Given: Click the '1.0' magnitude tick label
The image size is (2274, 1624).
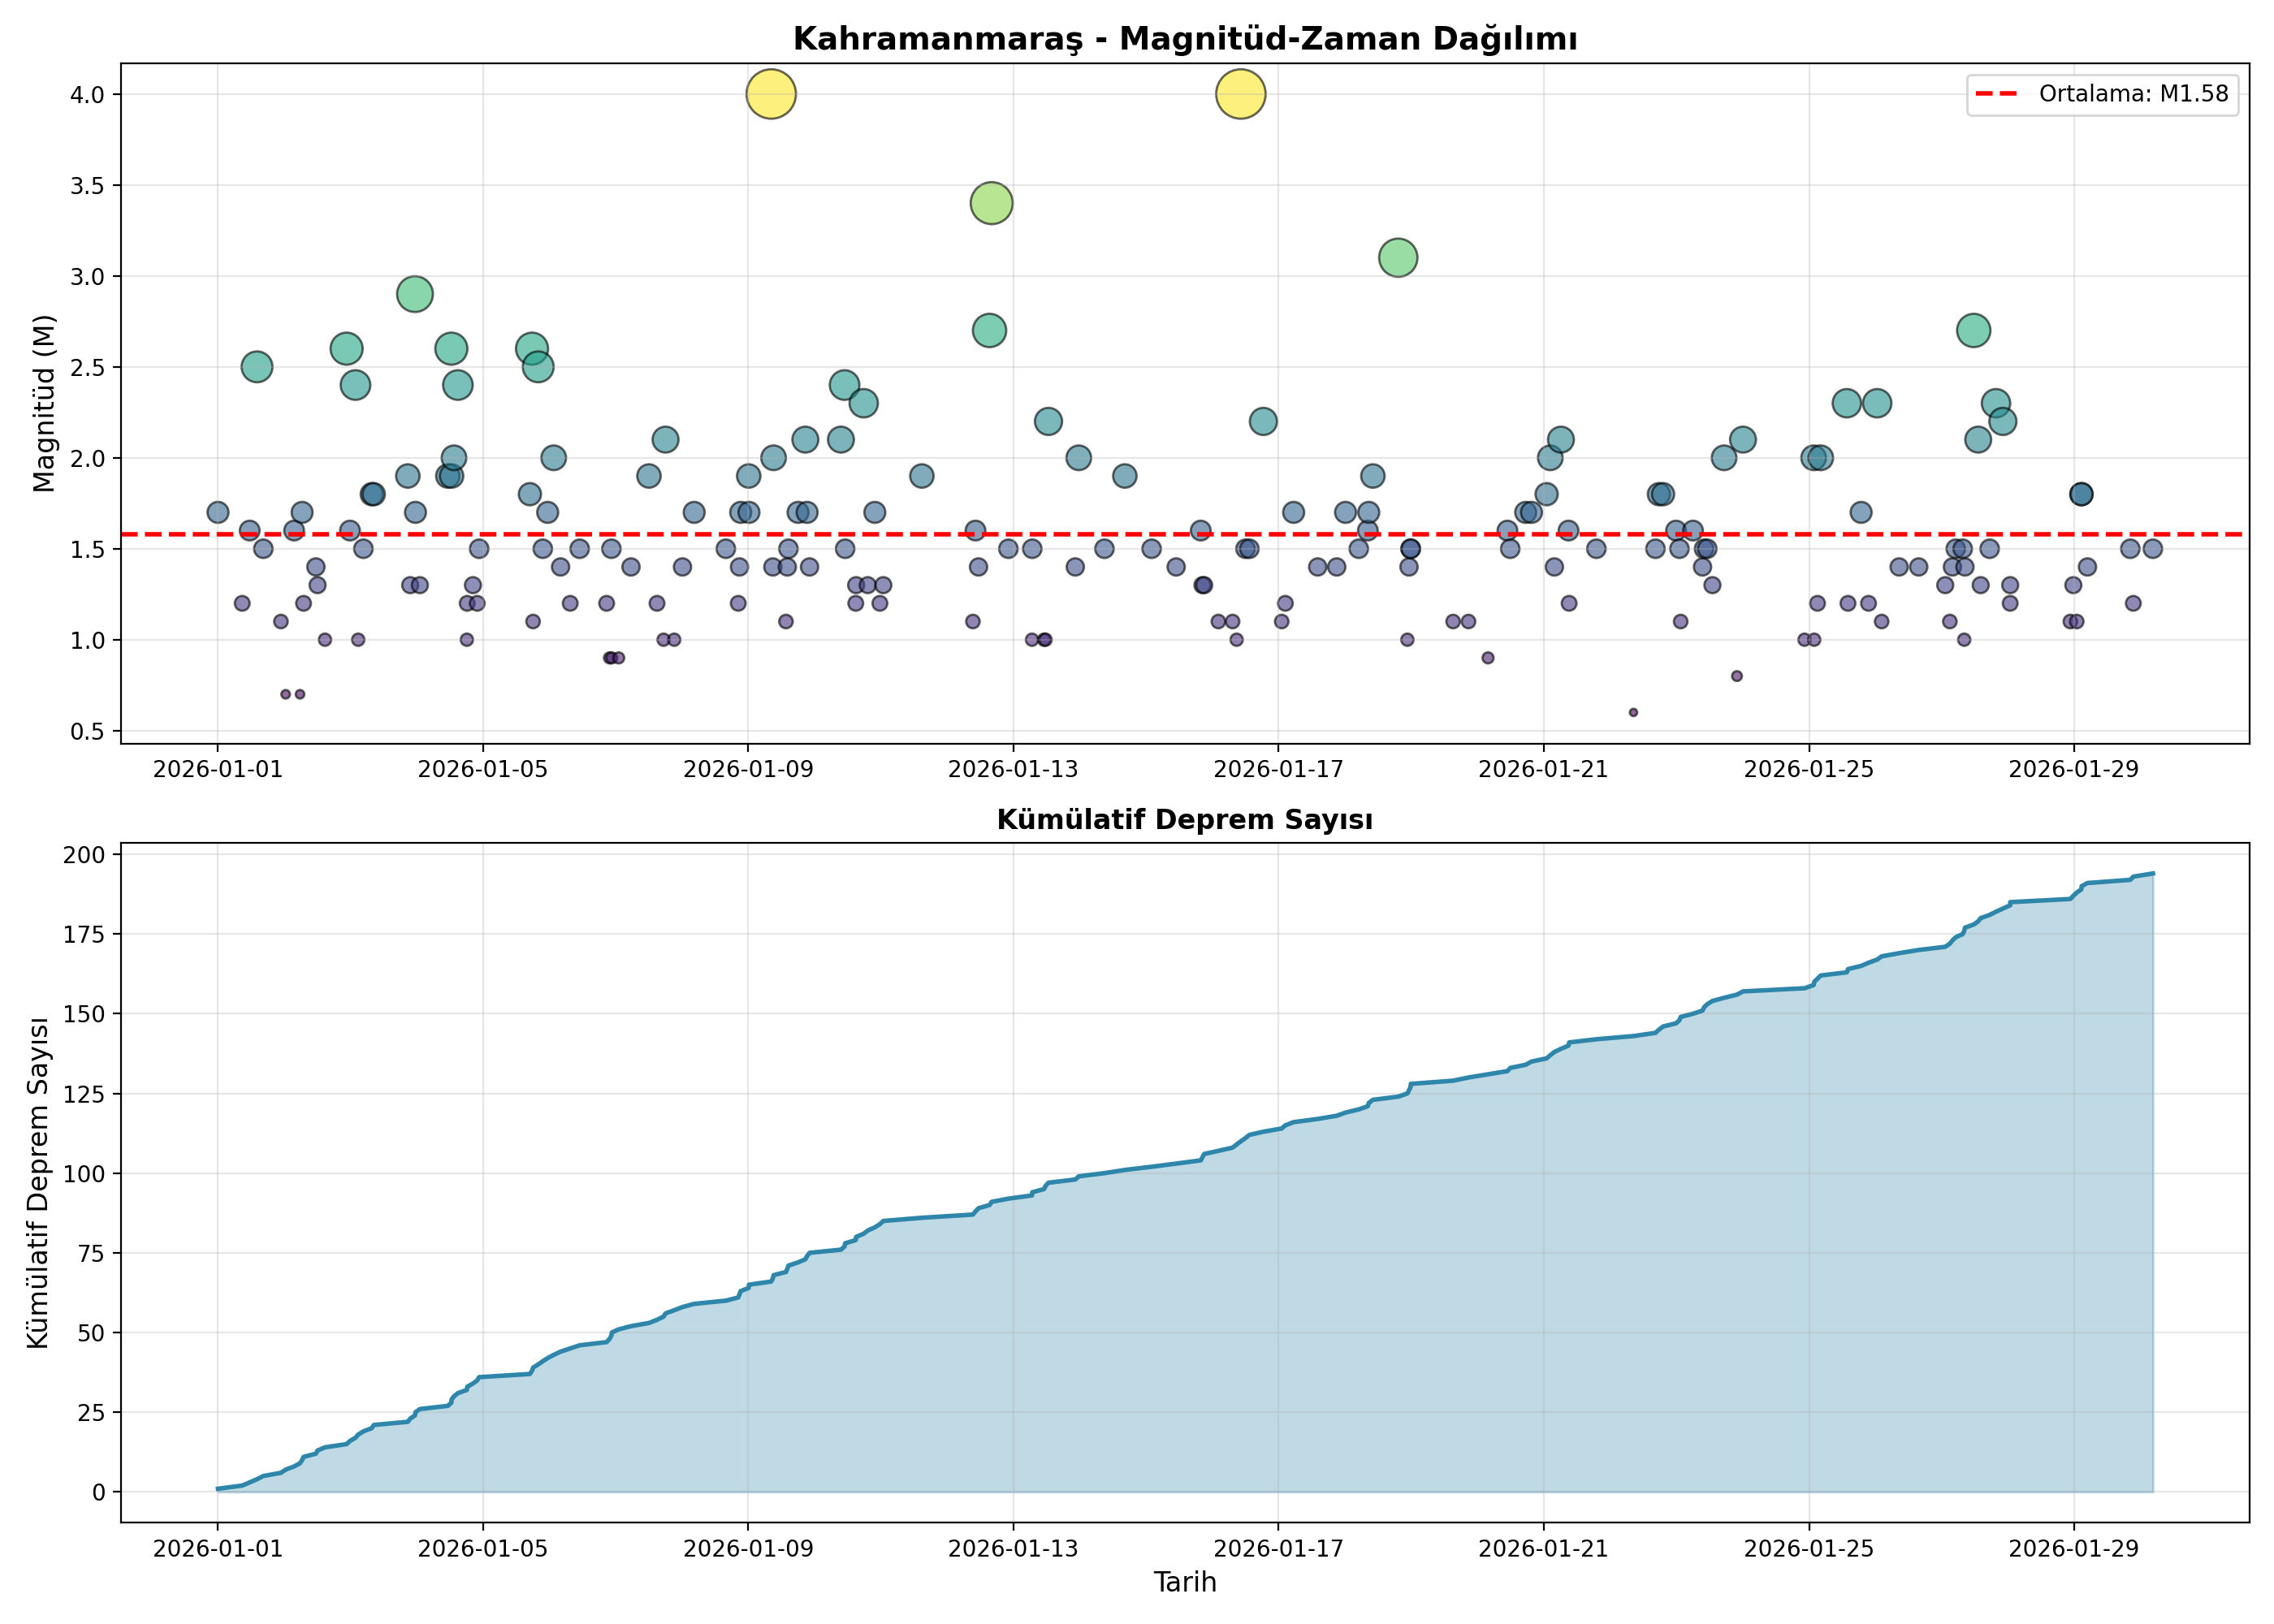Looking at the screenshot, I should click(87, 641).
